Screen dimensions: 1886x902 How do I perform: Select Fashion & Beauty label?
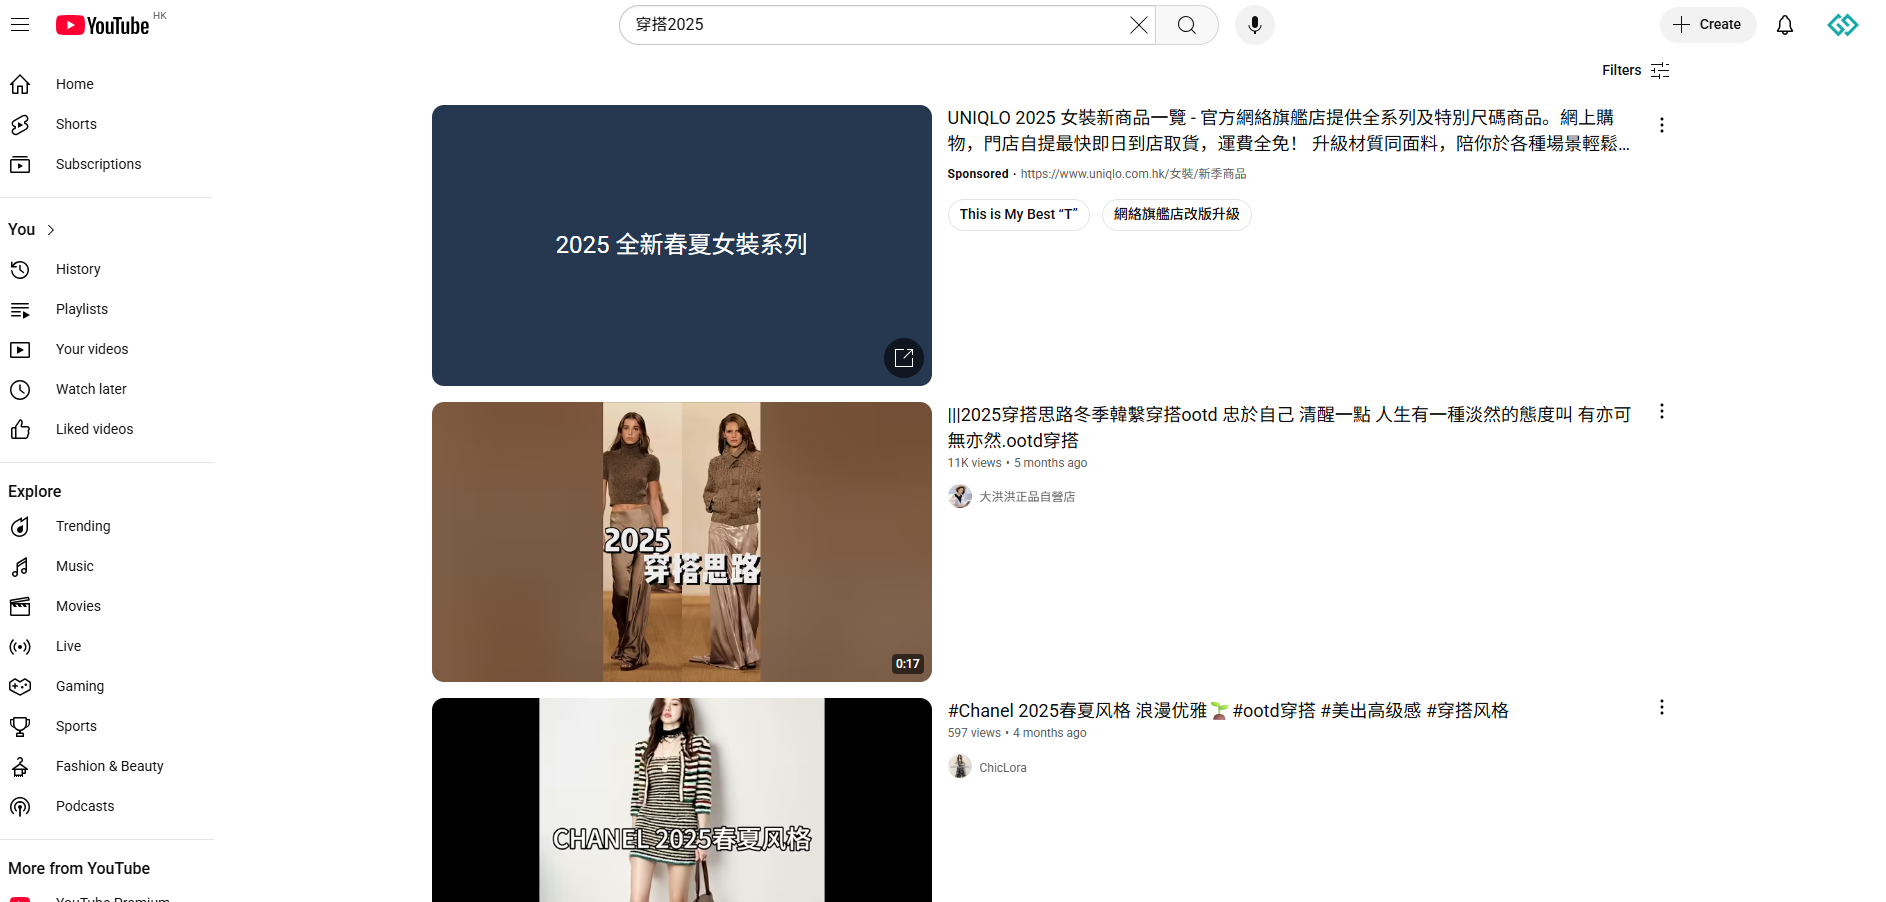(x=109, y=766)
